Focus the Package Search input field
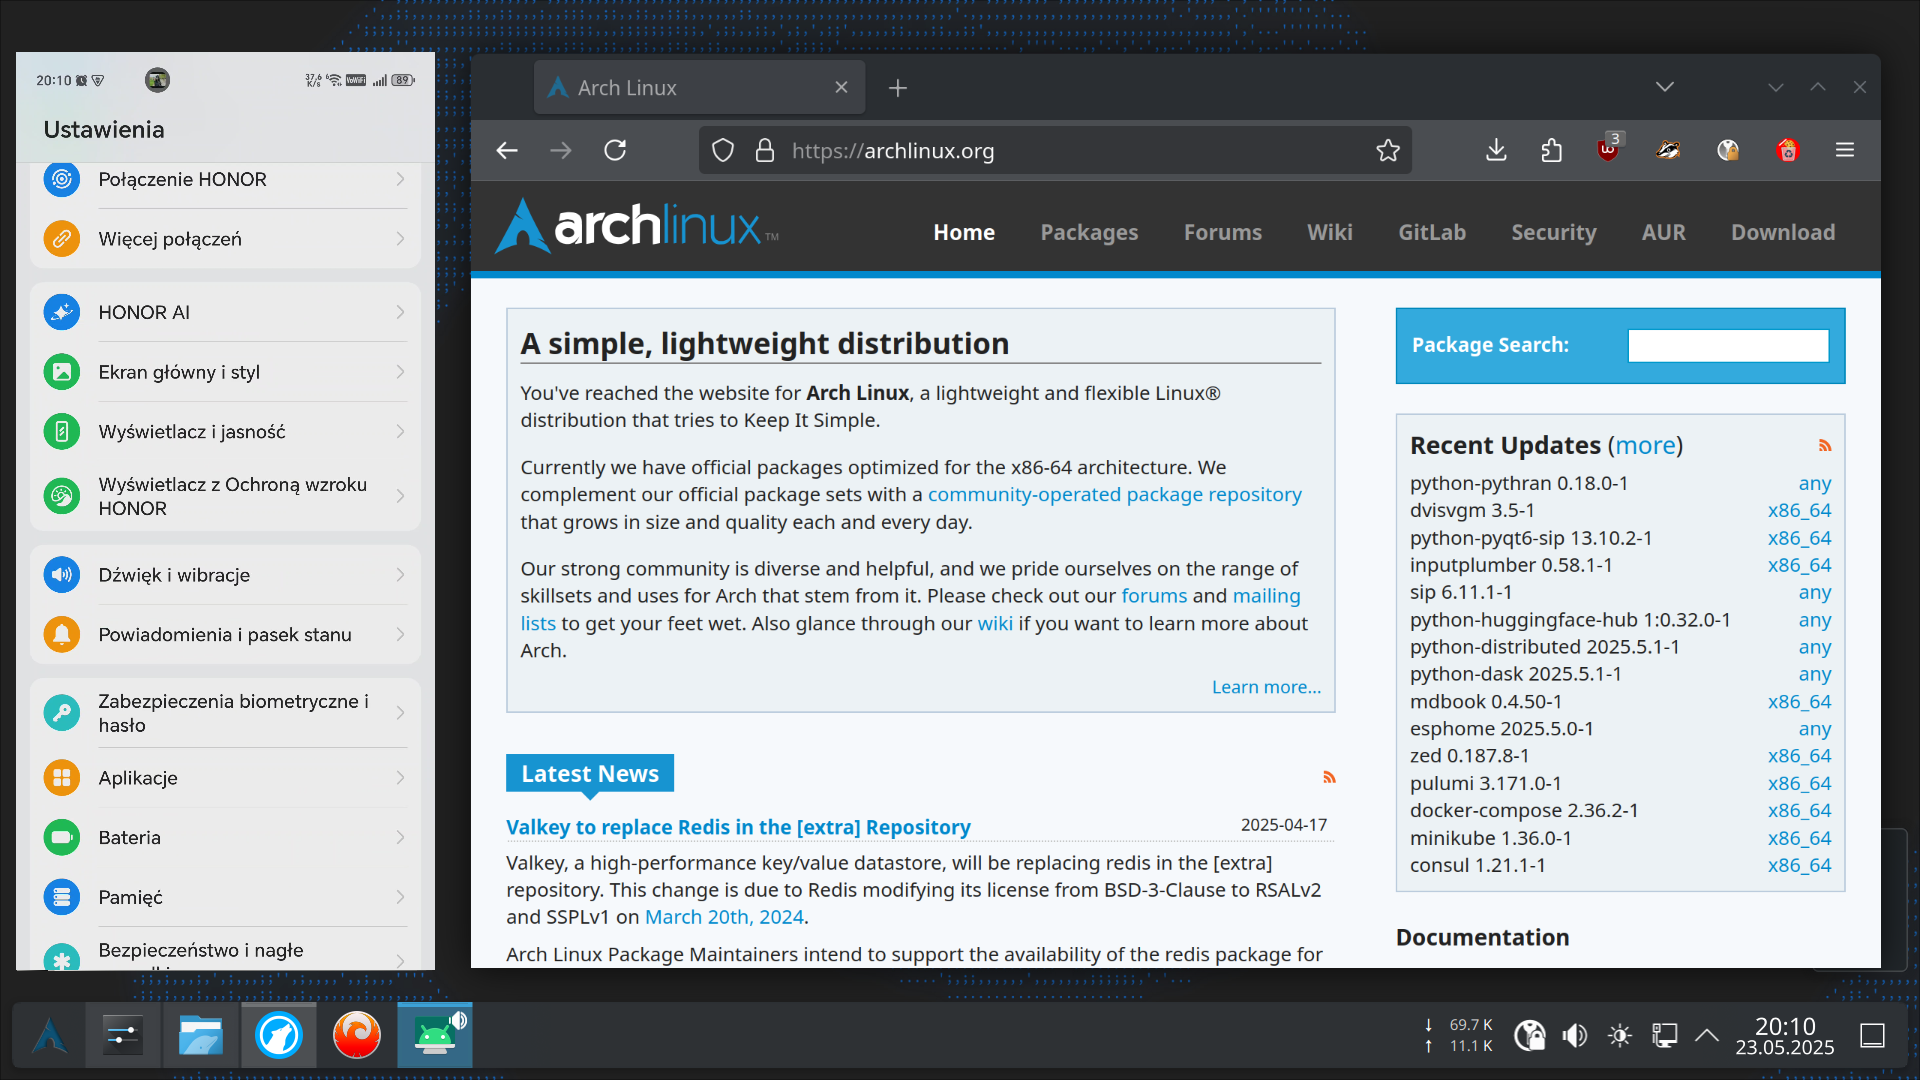The width and height of the screenshot is (1920, 1080). 1728,345
